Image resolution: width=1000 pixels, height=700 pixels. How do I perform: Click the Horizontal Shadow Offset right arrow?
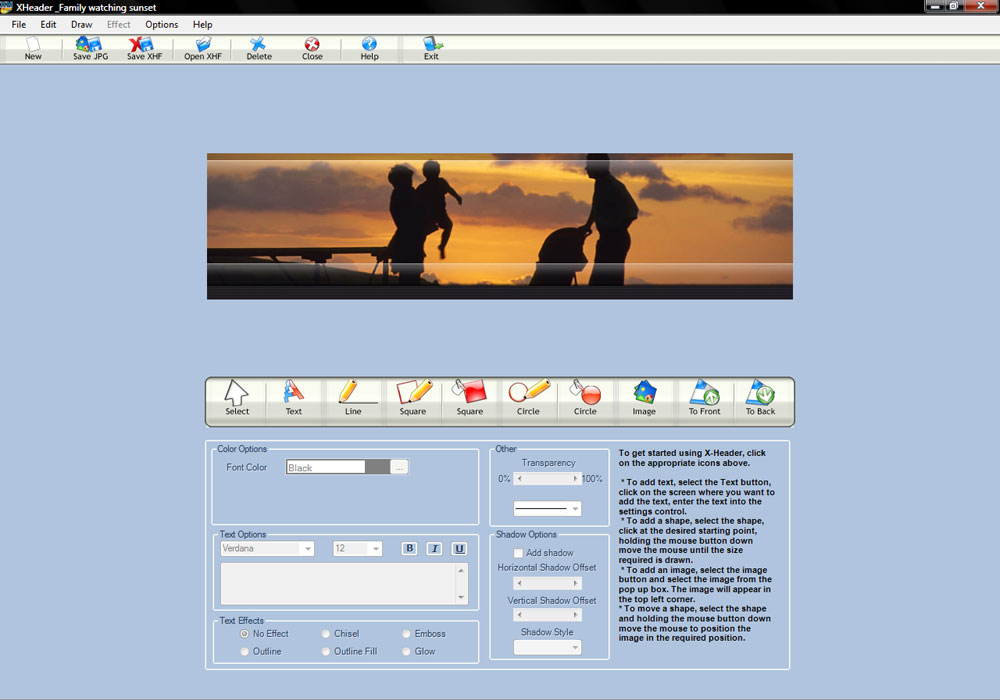point(575,583)
